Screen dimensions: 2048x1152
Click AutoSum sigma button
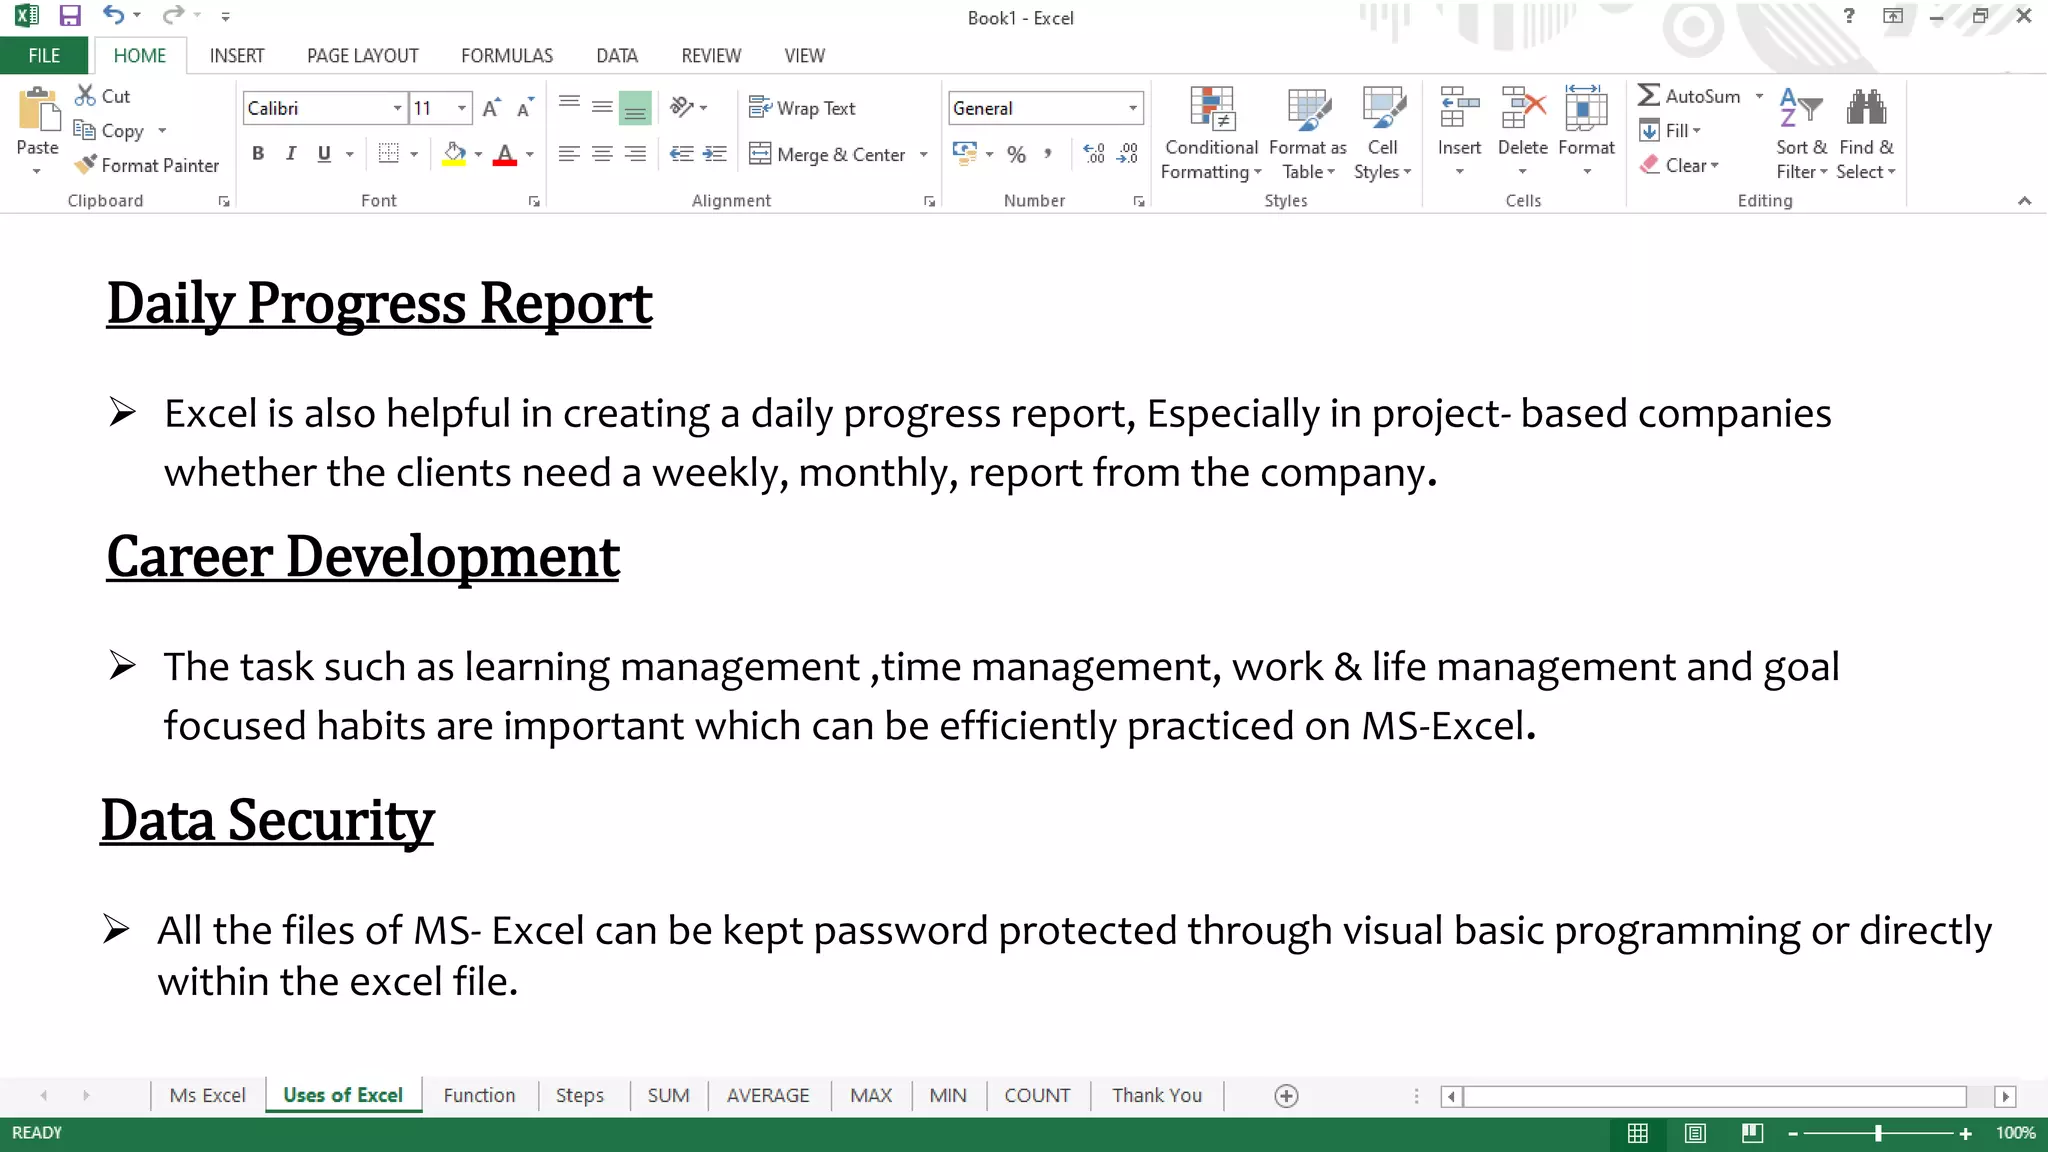[x=1690, y=96]
